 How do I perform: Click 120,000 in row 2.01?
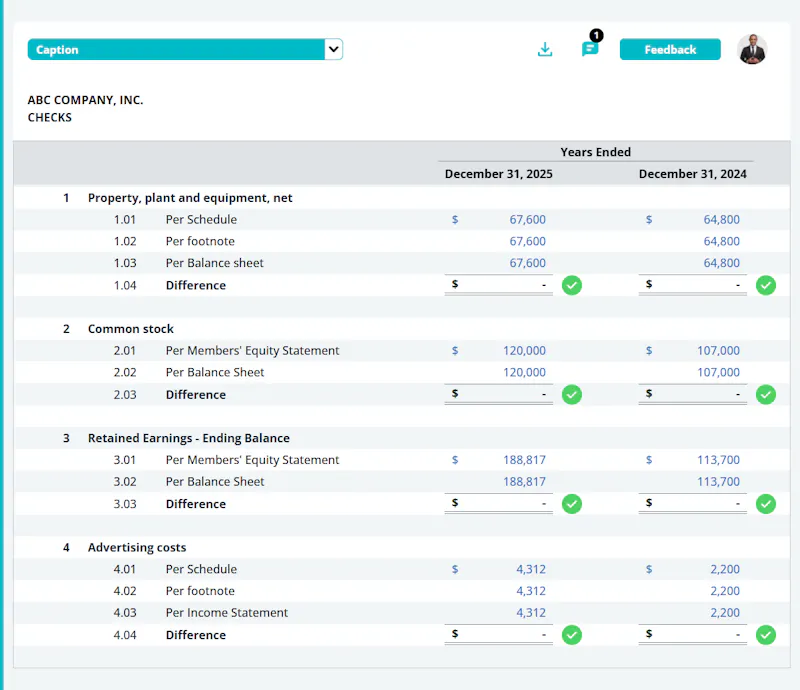point(524,351)
